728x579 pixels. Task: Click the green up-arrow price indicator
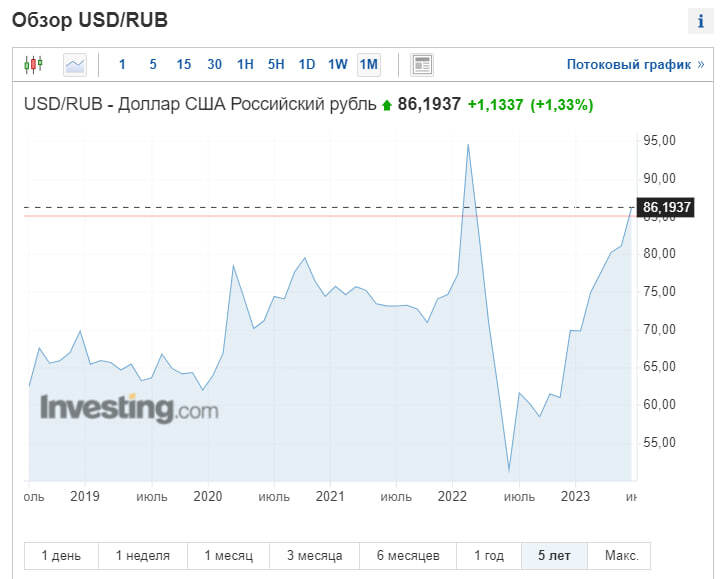pyautogui.click(x=386, y=104)
